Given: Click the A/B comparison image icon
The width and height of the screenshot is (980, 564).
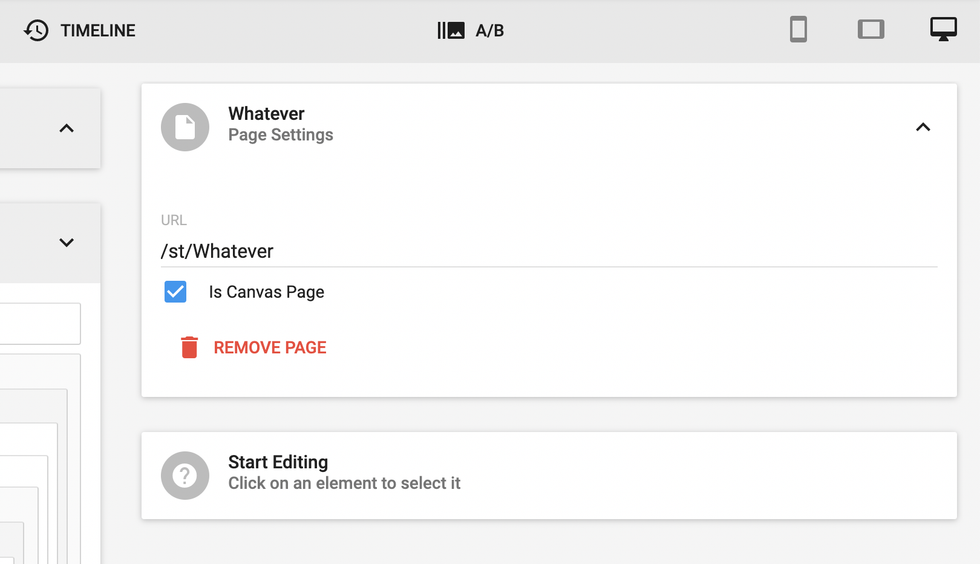Looking at the screenshot, I should (451, 31).
